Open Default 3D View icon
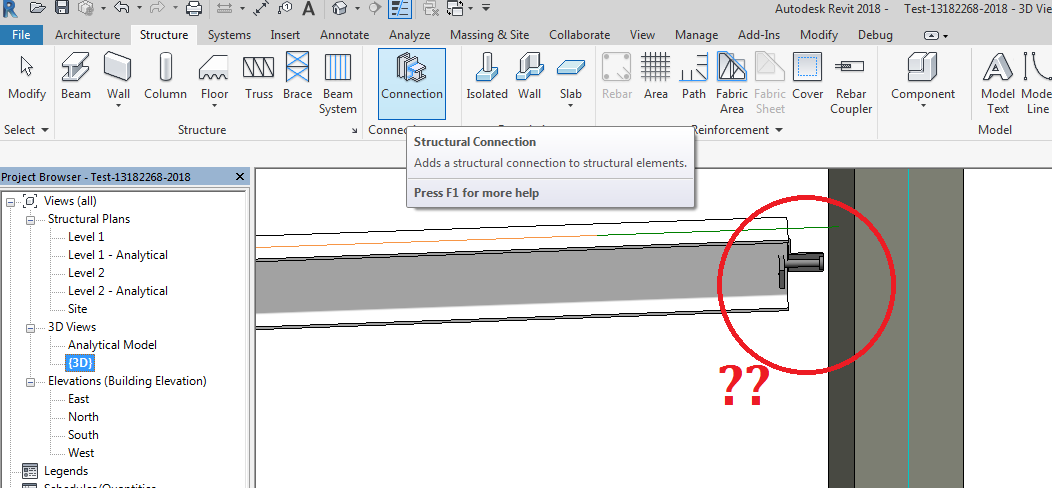Screen dimensions: 1052x488 click(x=341, y=8)
